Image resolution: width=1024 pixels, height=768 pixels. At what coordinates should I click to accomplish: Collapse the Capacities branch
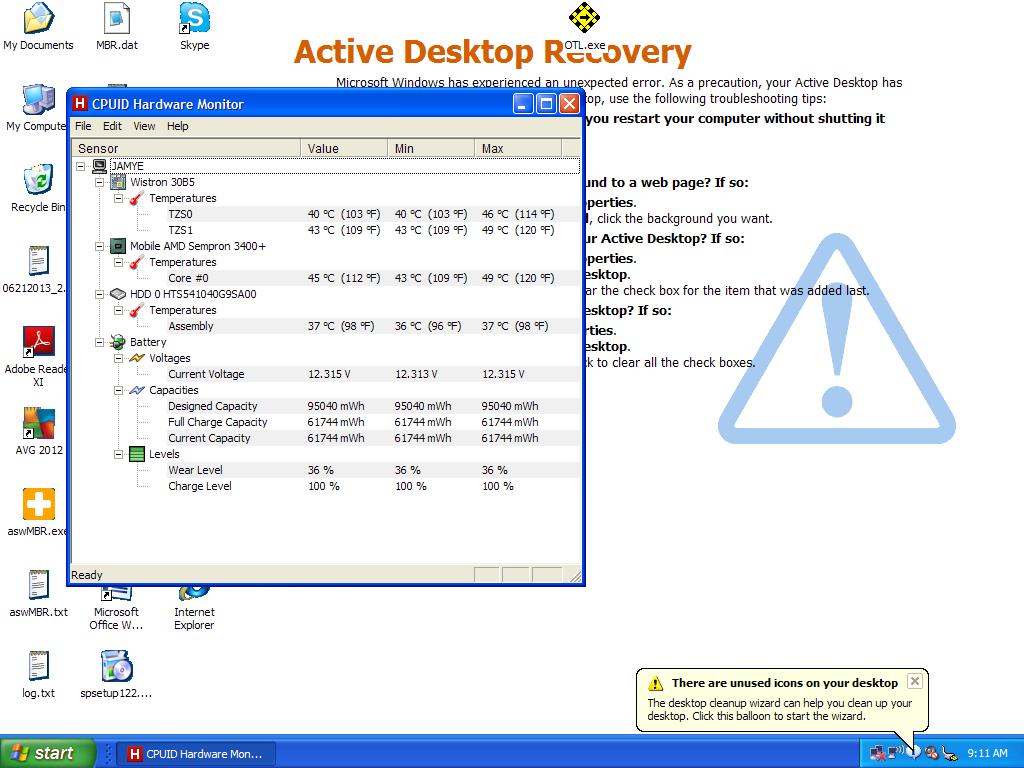tap(118, 391)
